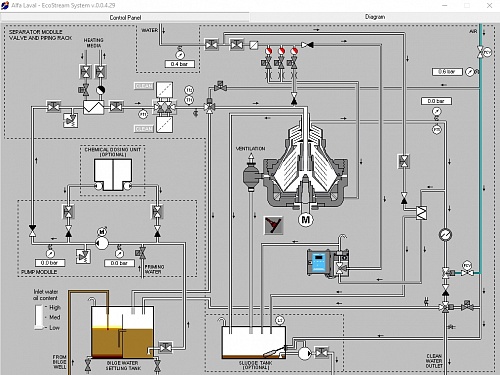Click the flow meter gauge on clean water line
This screenshot has width=500, height=375.
445,234
